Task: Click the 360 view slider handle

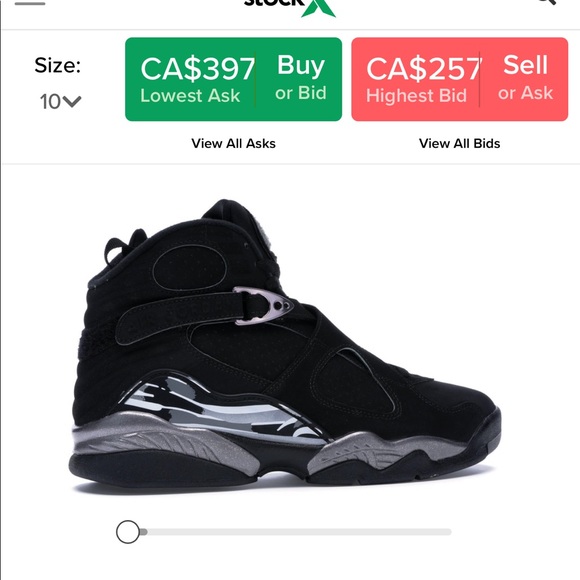Action: point(128,532)
